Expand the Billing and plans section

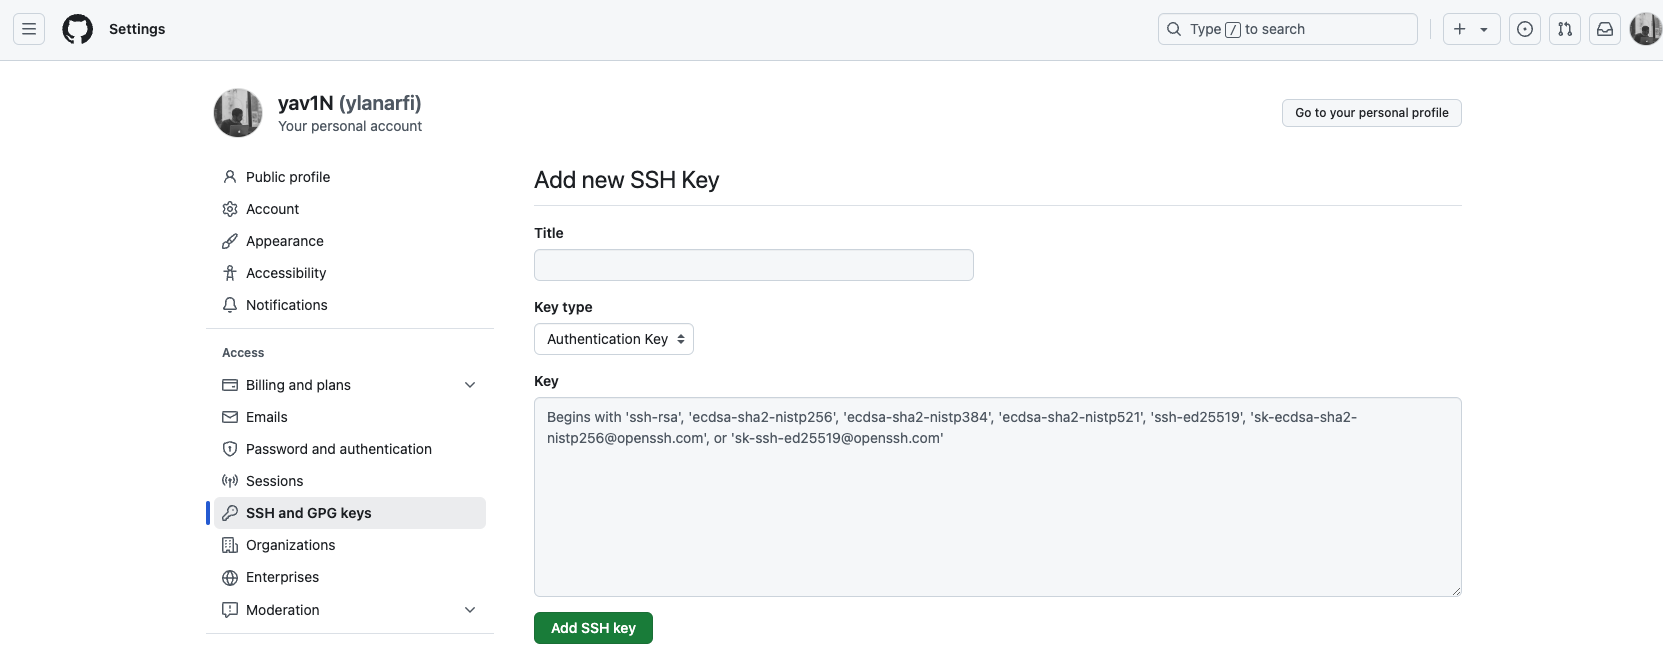(x=470, y=384)
